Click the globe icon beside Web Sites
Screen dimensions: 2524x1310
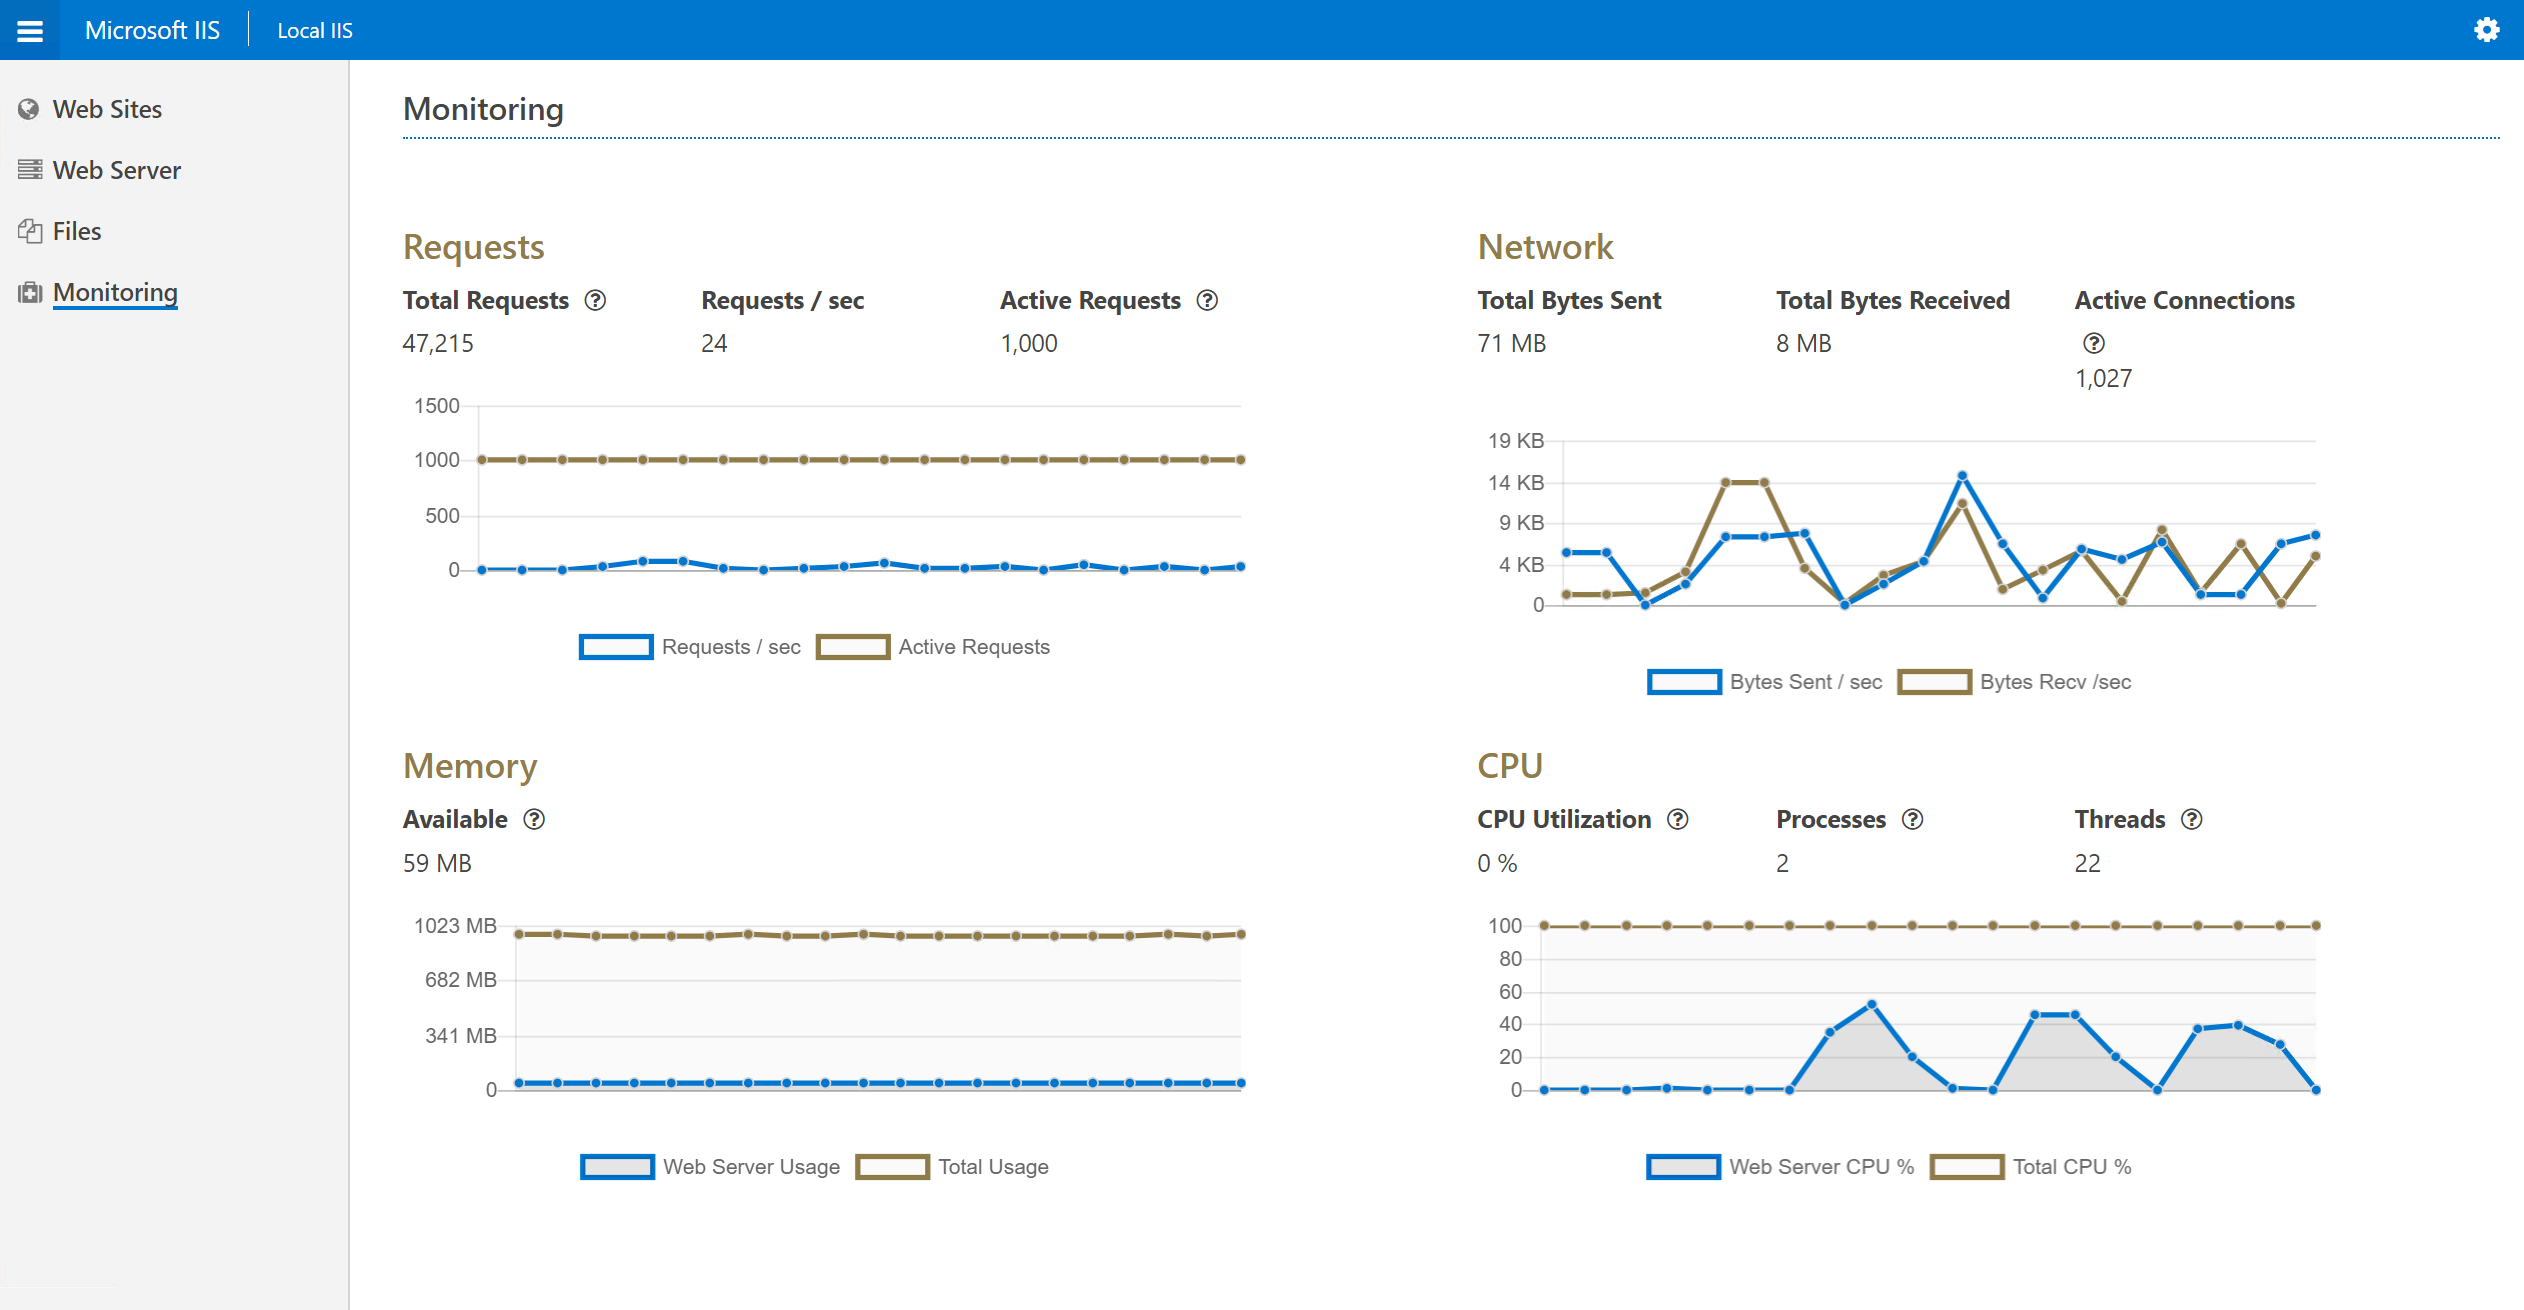click(29, 108)
